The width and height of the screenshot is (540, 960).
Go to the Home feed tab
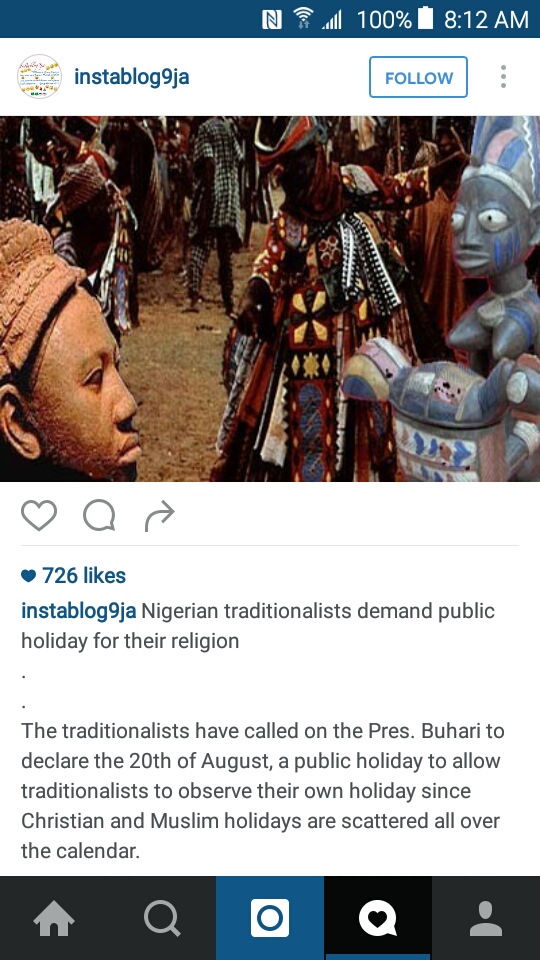pyautogui.click(x=54, y=918)
